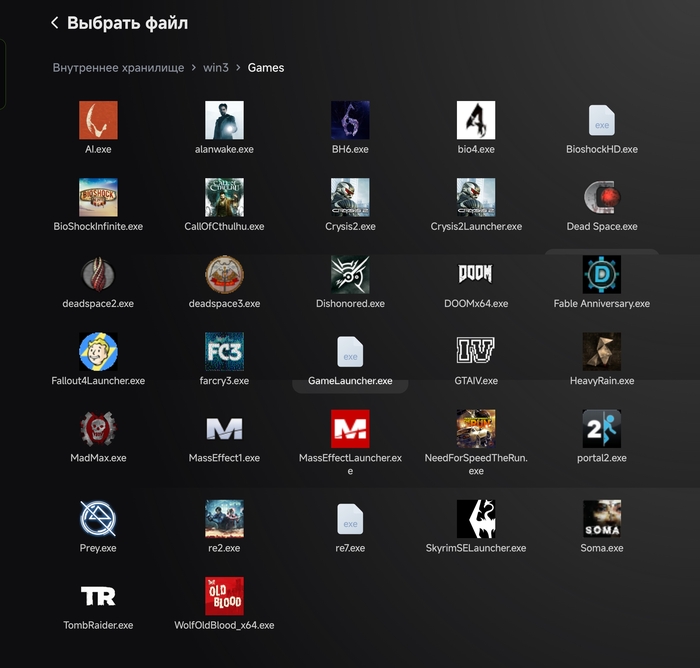Pick the portal2.exe icon
Screen dimensions: 700x668
pyautogui.click(x=602, y=429)
